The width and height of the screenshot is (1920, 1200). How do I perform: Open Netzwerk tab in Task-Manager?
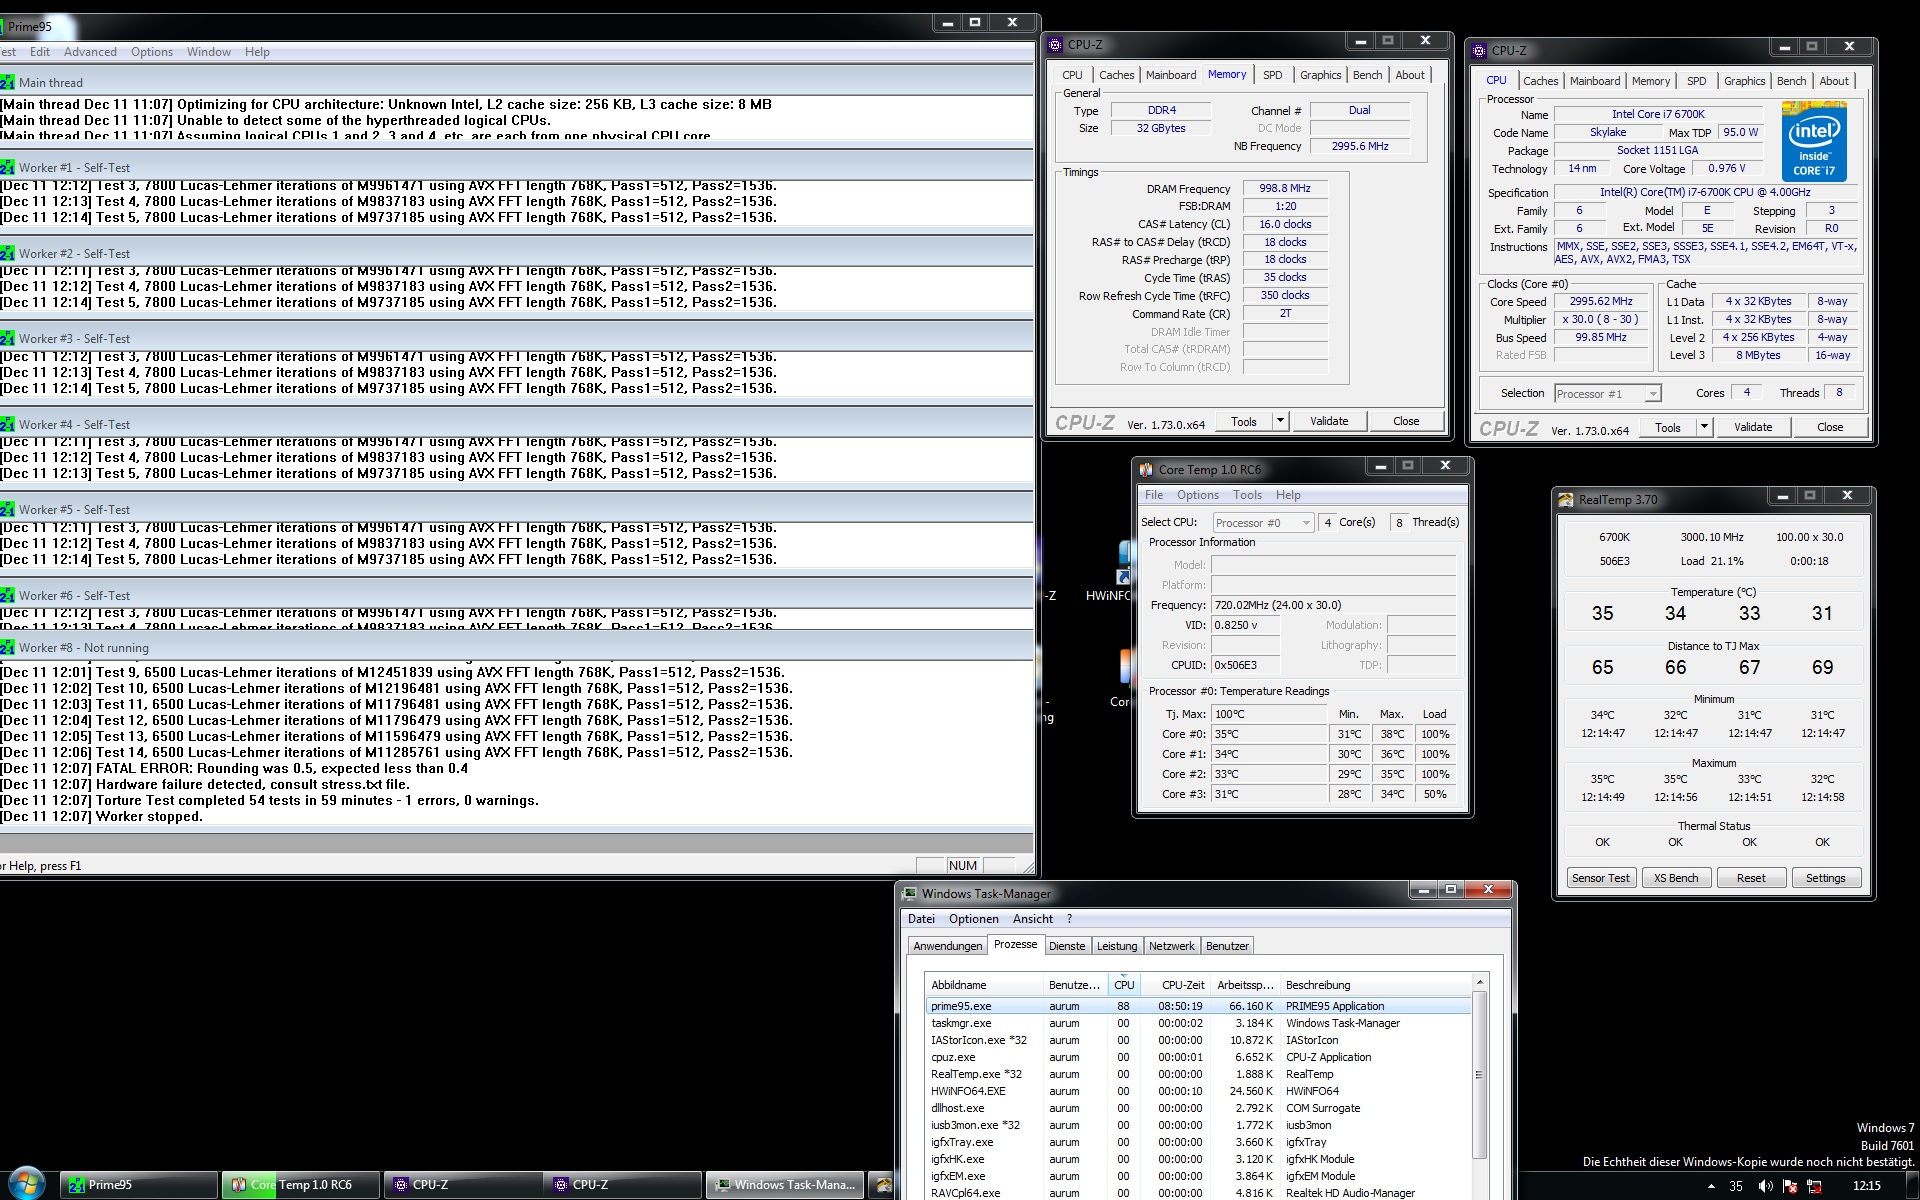pos(1172,946)
